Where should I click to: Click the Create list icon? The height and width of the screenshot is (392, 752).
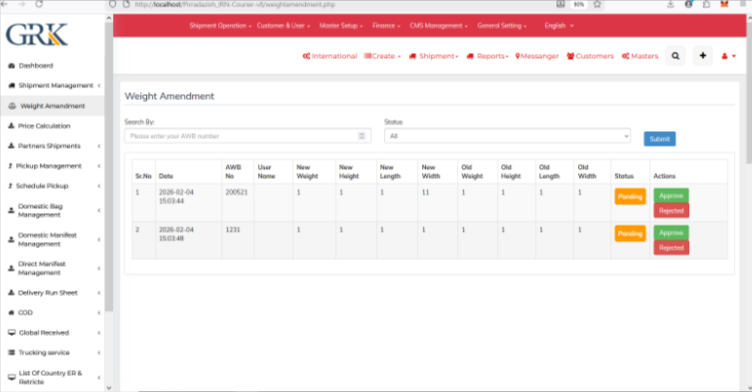[367, 56]
